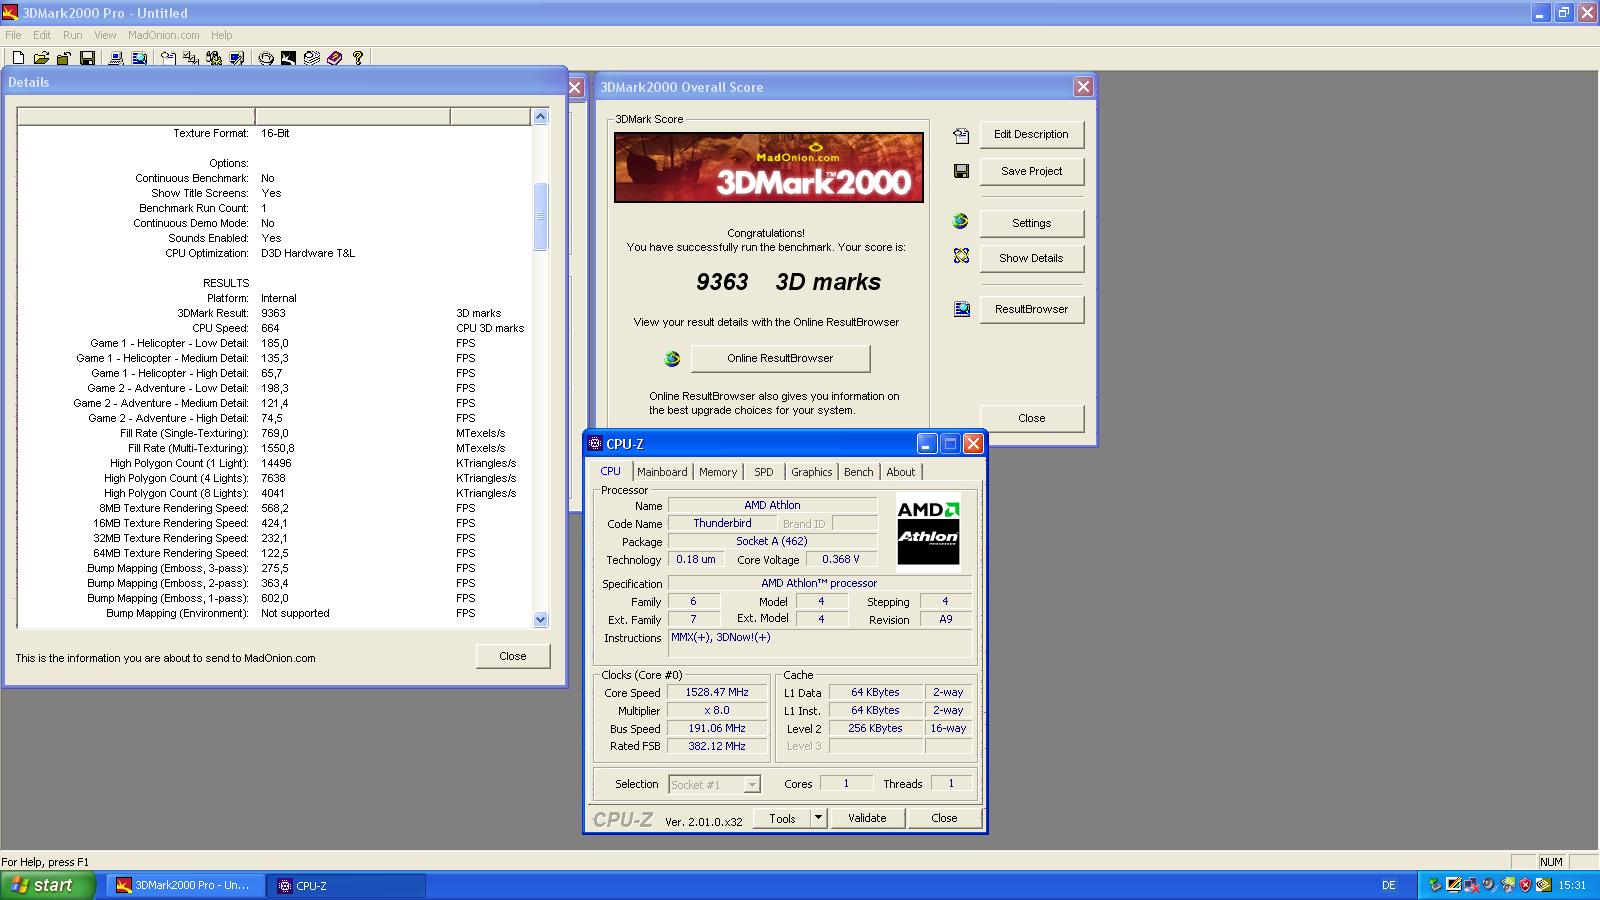The height and width of the screenshot is (900, 1600).
Task: Click the Code Name field Thunderbird
Action: pyautogui.click(x=722, y=523)
